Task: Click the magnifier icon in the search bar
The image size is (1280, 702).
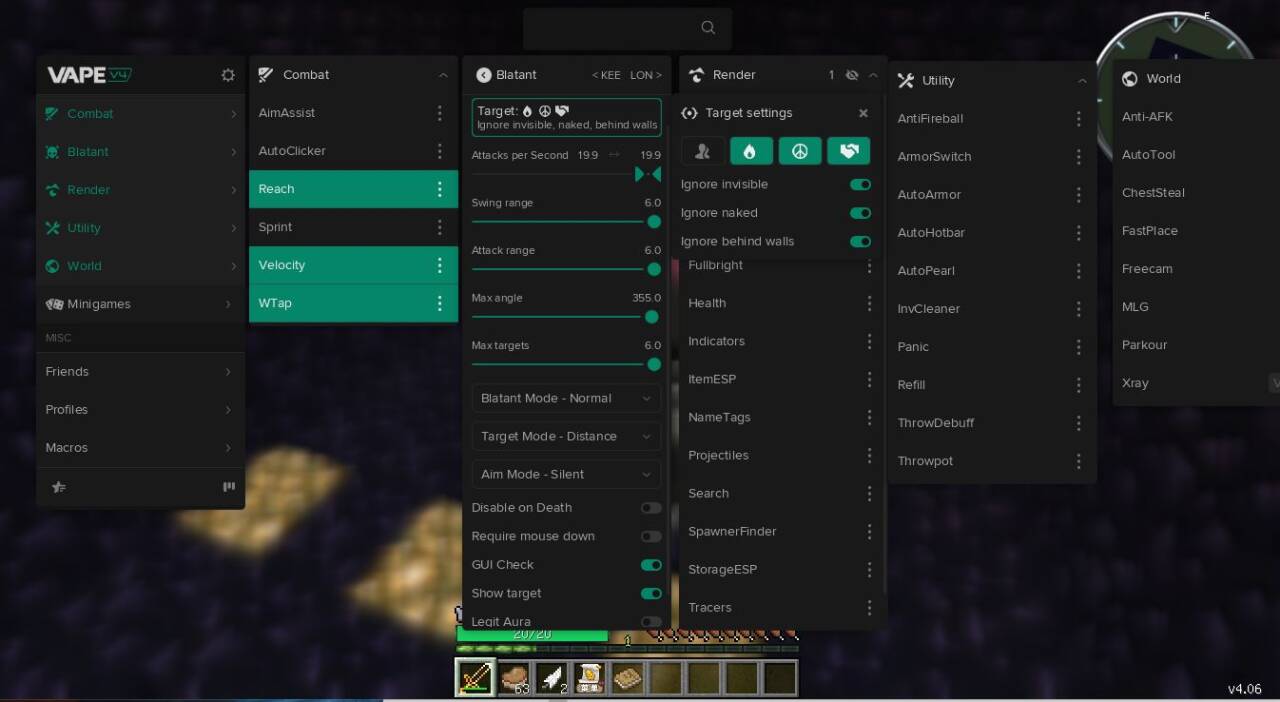Action: click(x=708, y=28)
